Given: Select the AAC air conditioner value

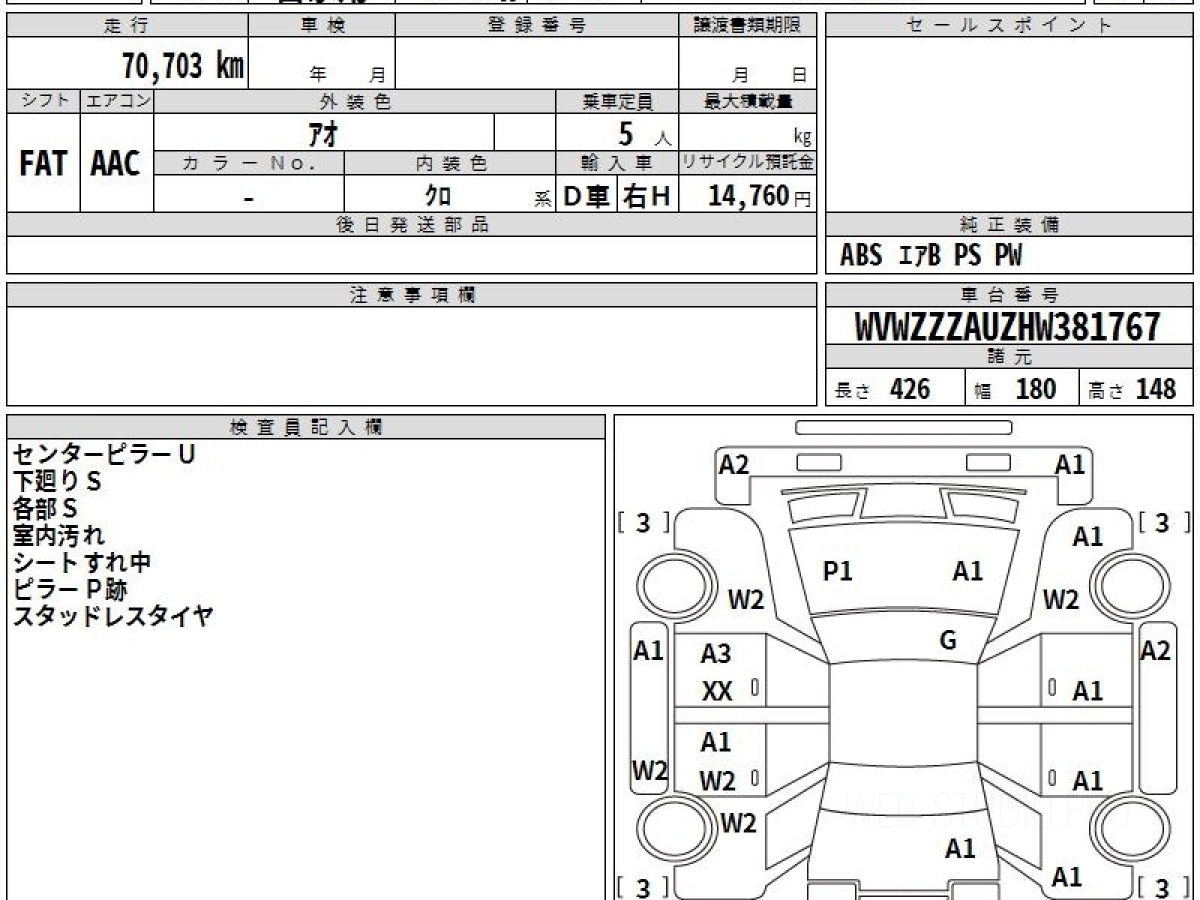Looking at the screenshot, I should [117, 164].
